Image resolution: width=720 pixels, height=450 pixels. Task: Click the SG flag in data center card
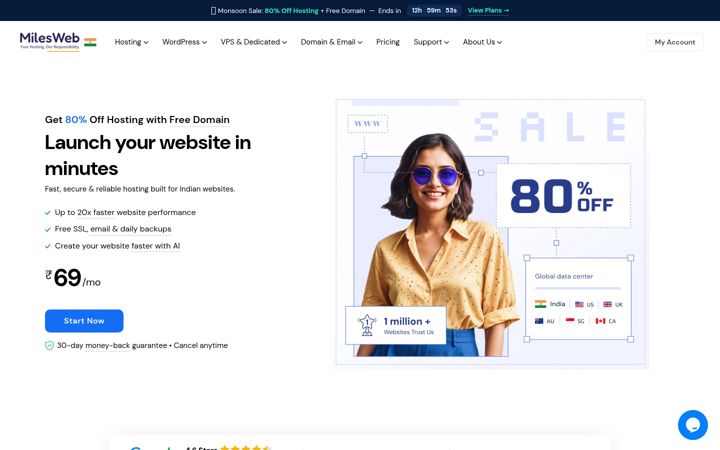click(x=570, y=321)
